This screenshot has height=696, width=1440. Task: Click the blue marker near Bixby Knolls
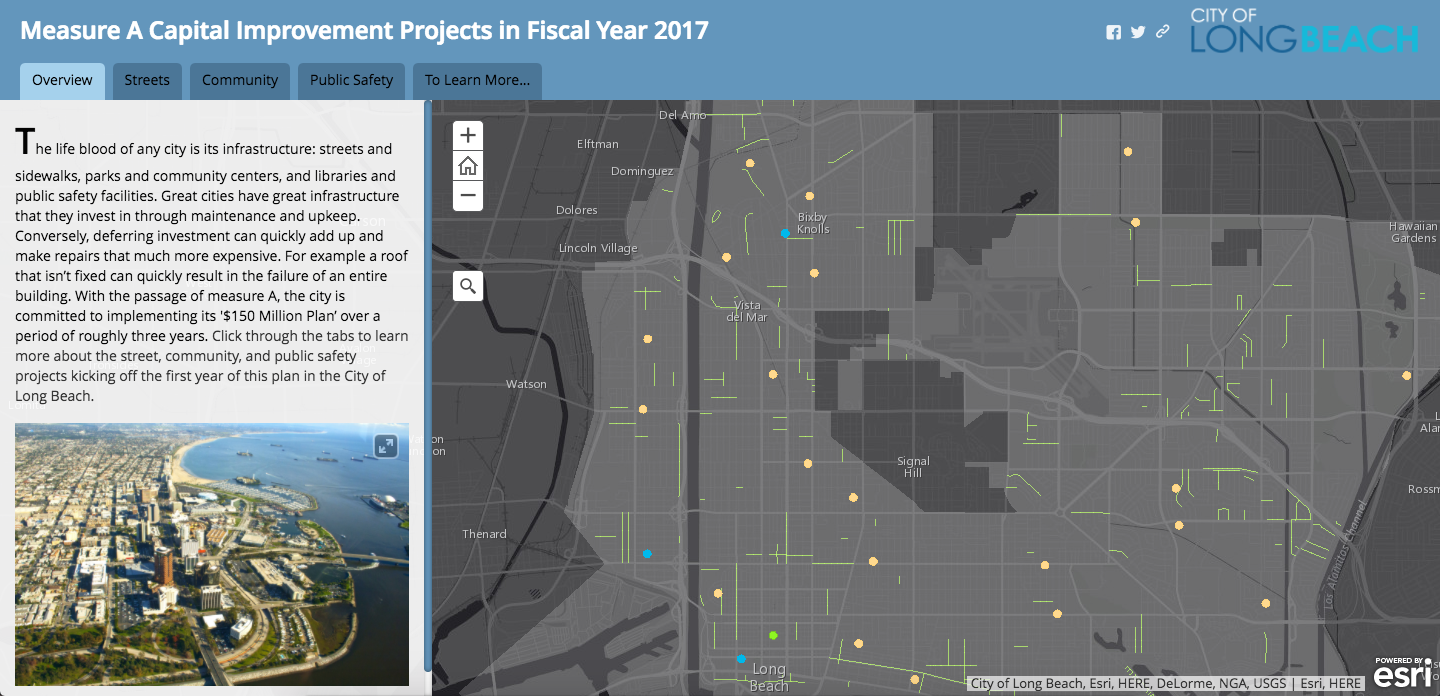785,233
